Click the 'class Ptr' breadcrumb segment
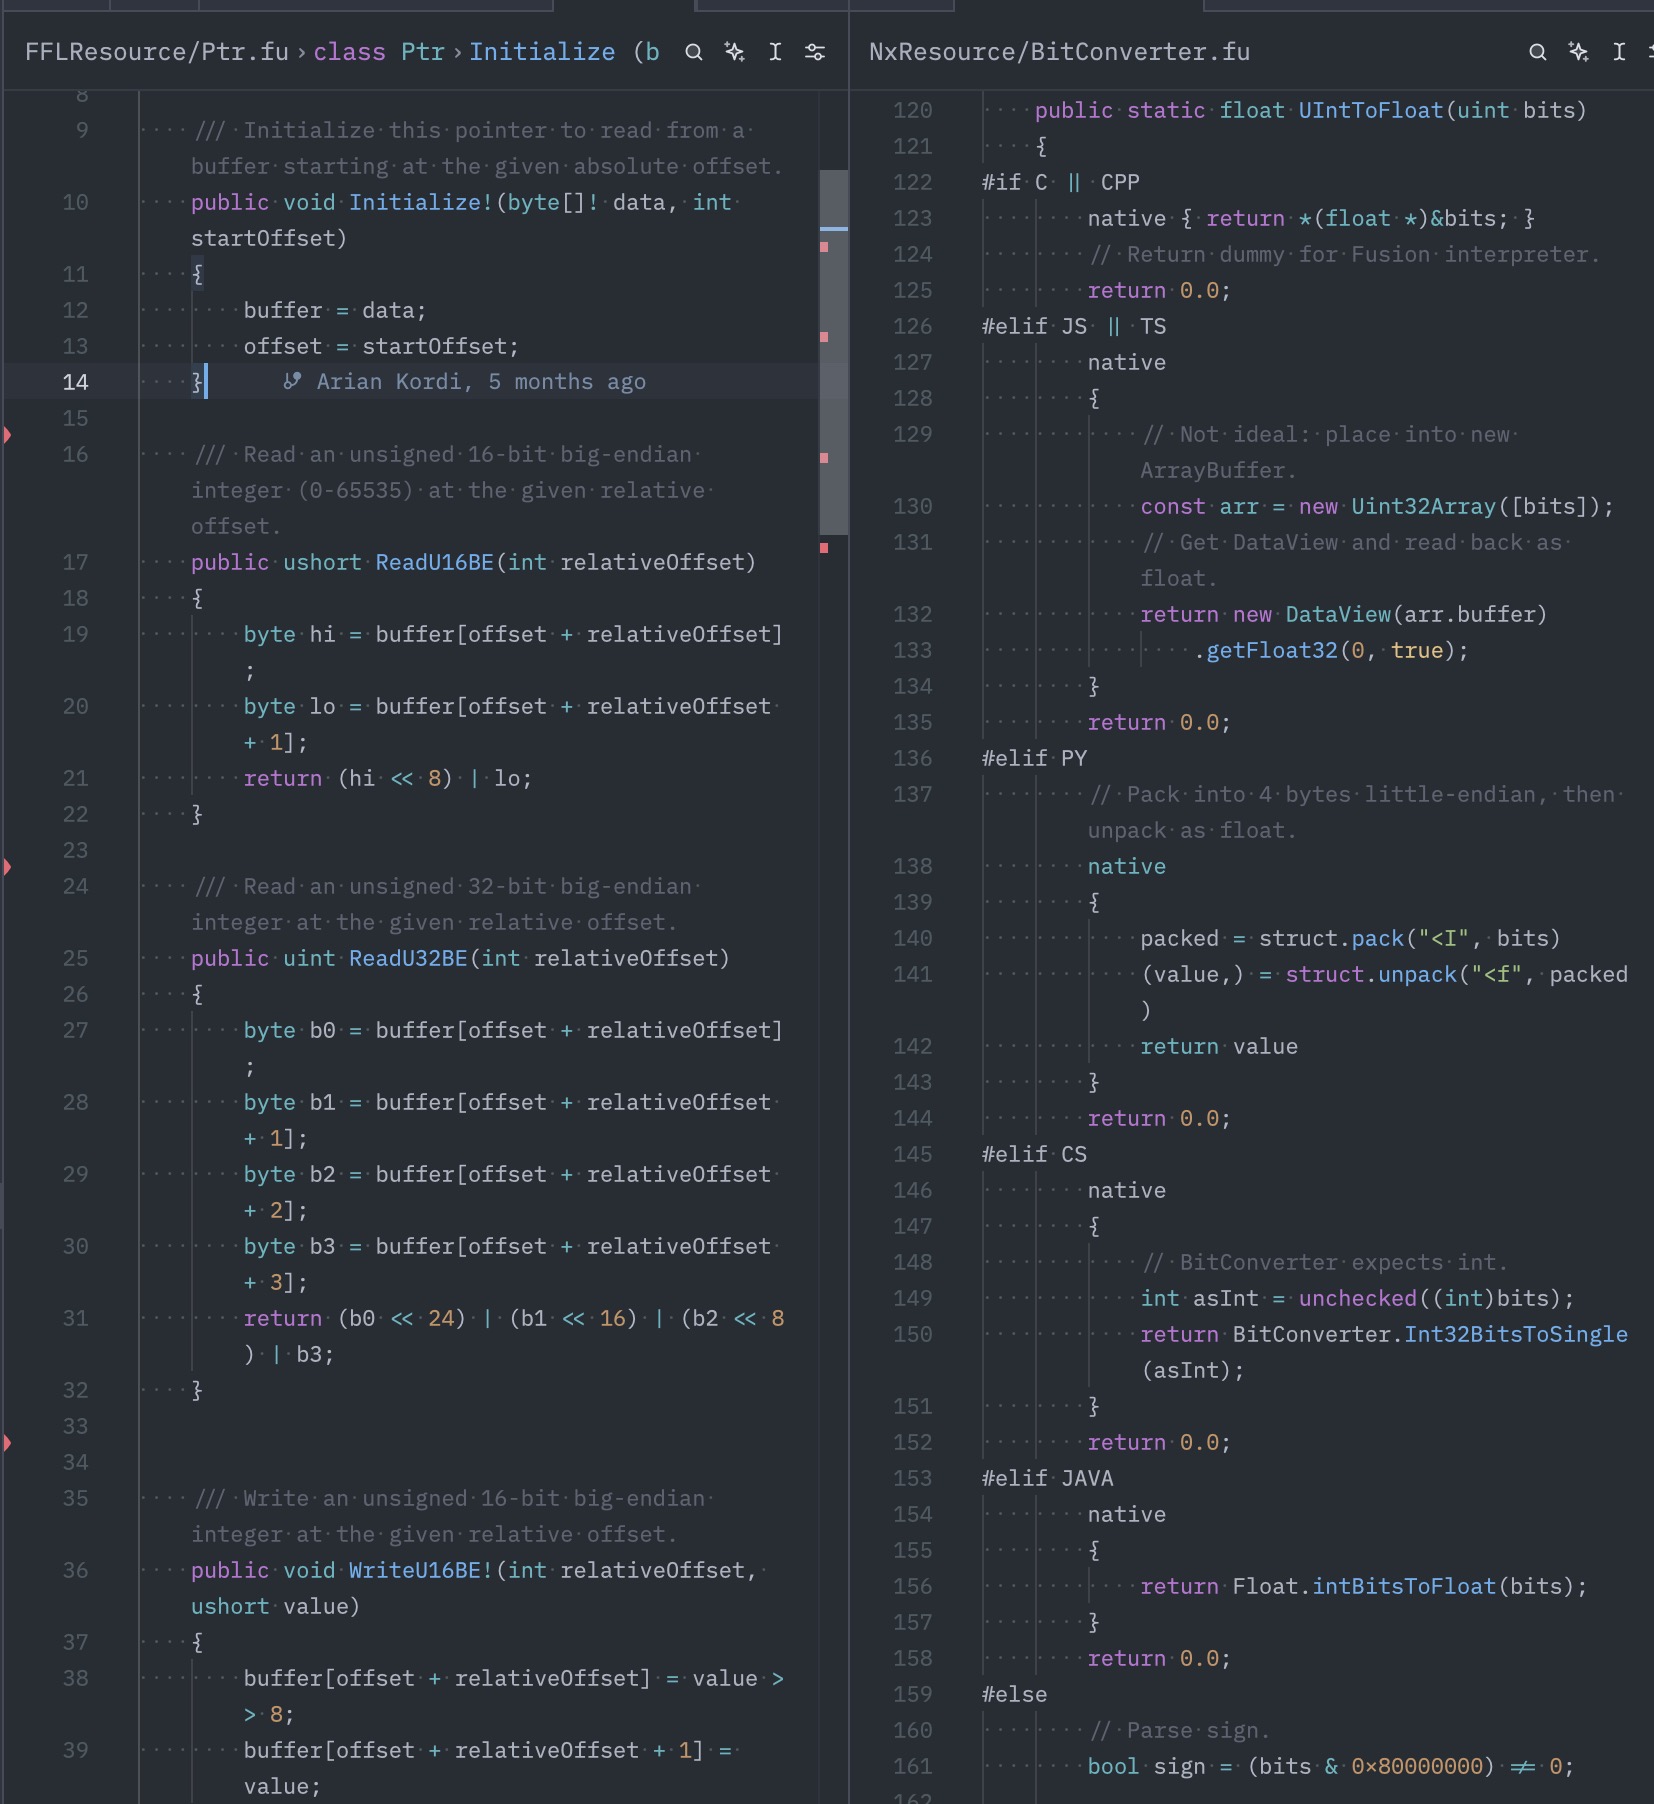1654x1804 pixels. tap(378, 52)
